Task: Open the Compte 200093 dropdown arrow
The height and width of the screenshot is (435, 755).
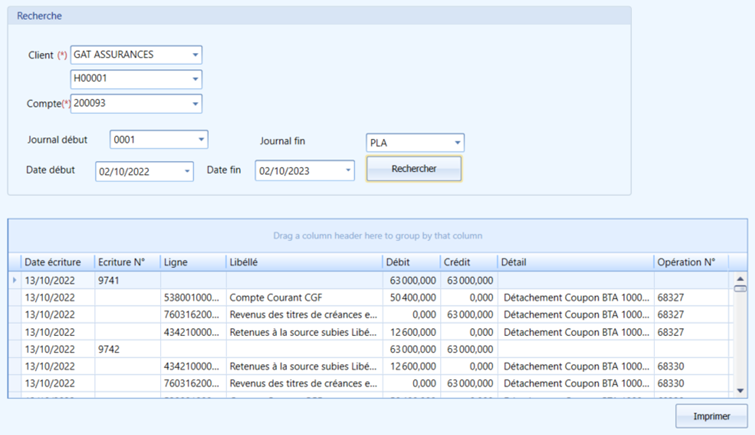Action: 195,104
